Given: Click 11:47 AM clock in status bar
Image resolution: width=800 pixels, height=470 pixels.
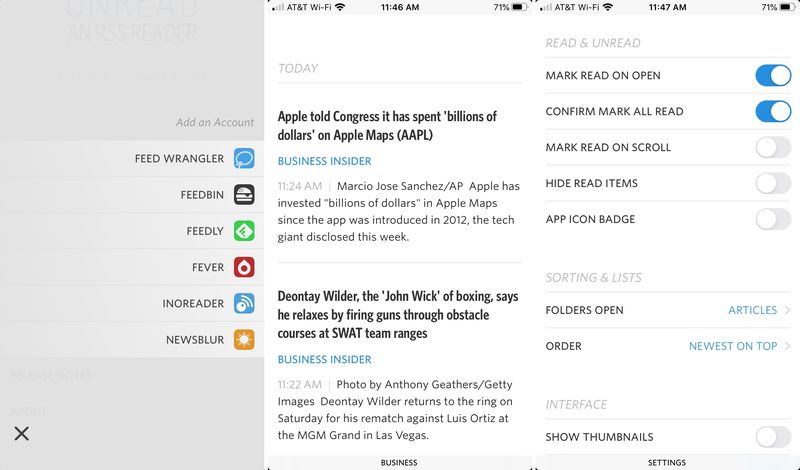Looking at the screenshot, I should (667, 7).
